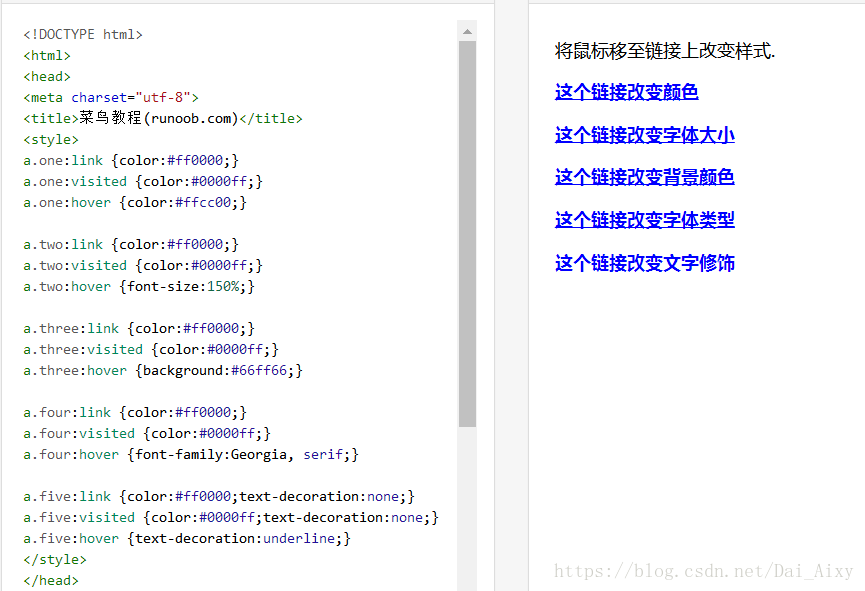Click the a.five:link text-decoration:none line

[219, 496]
